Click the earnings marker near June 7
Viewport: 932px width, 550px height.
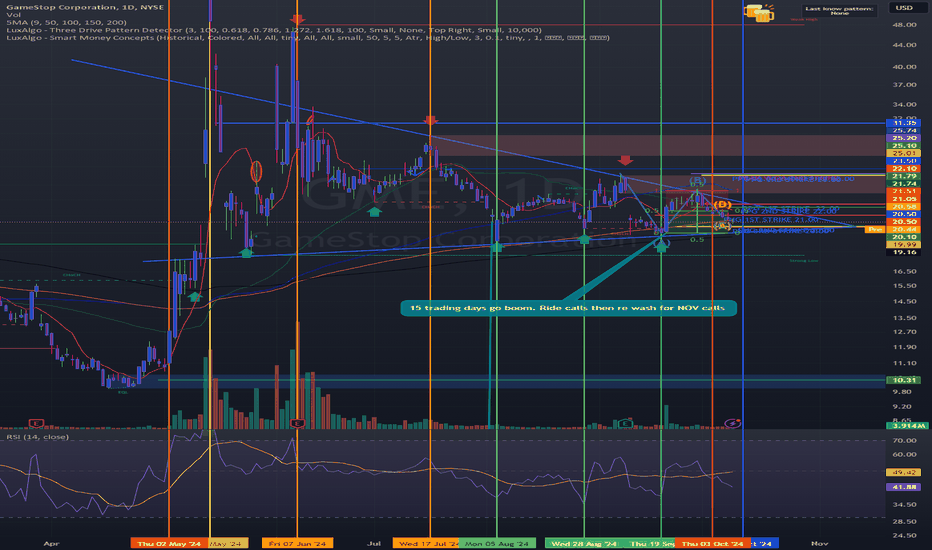coord(298,424)
